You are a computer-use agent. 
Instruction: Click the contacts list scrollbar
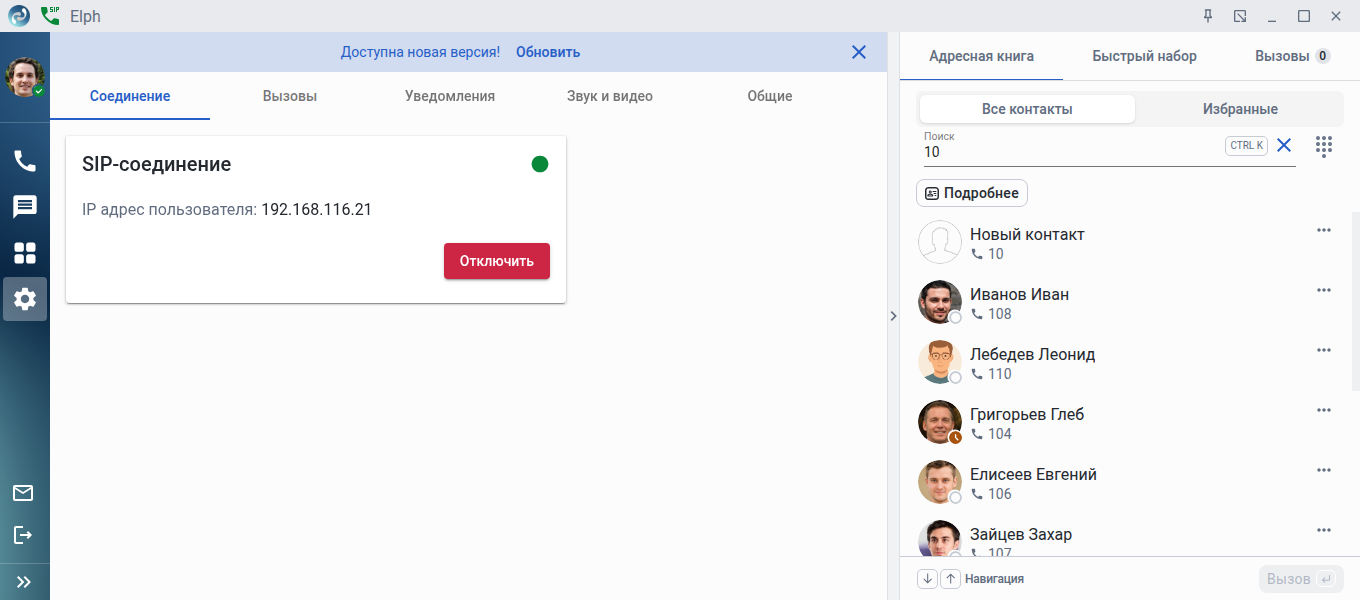click(1355, 300)
